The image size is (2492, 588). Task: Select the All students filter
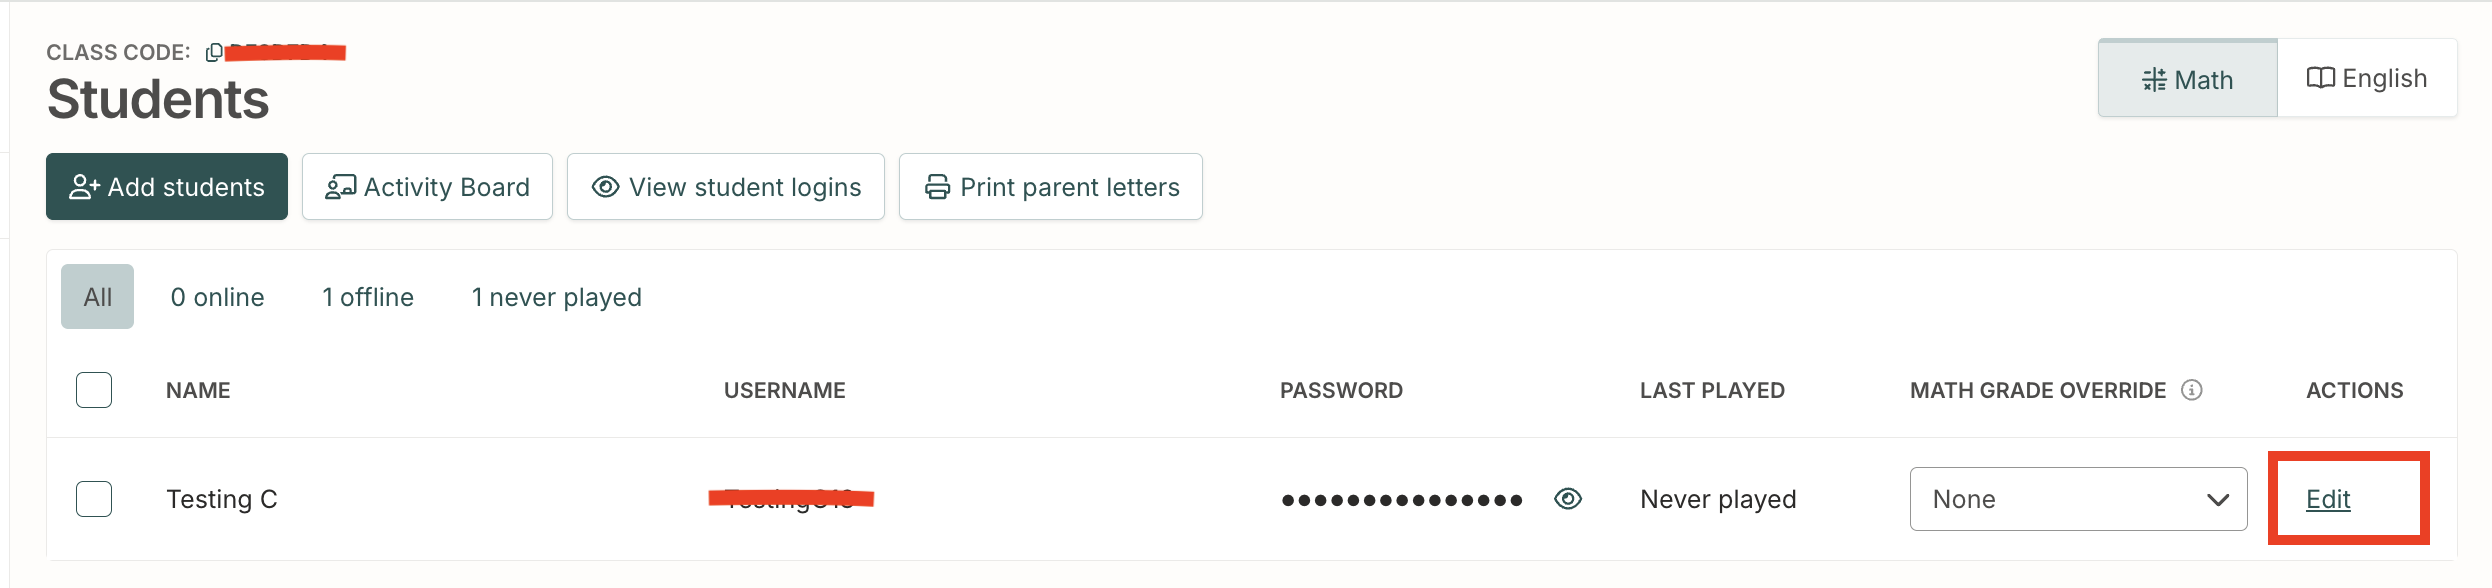click(x=97, y=297)
